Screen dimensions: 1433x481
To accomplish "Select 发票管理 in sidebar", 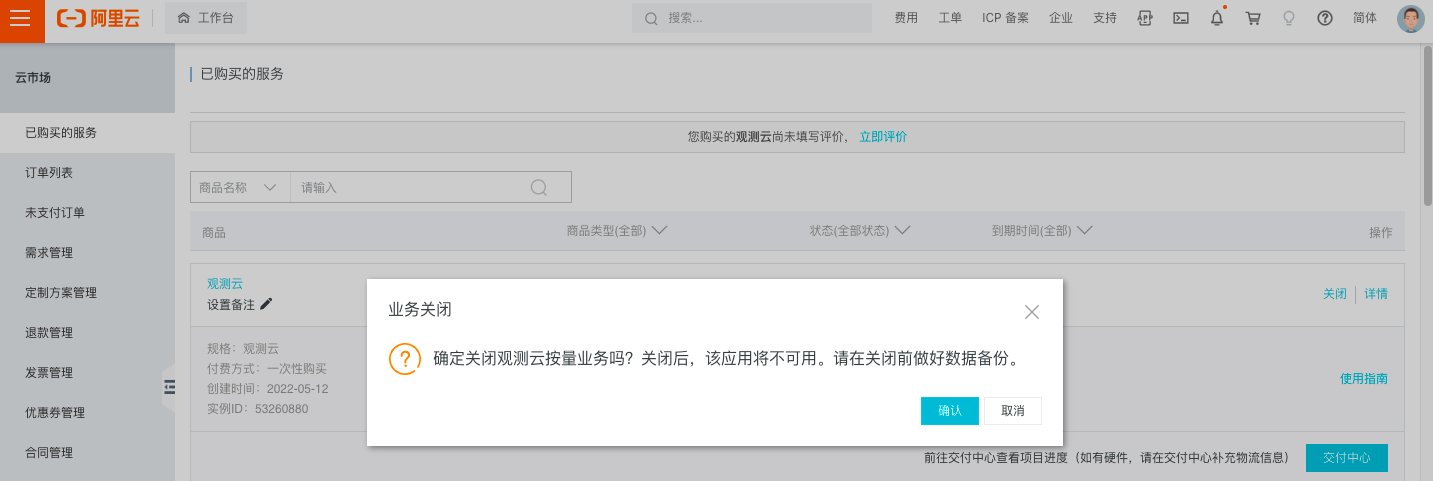I will pyautogui.click(x=87, y=372).
